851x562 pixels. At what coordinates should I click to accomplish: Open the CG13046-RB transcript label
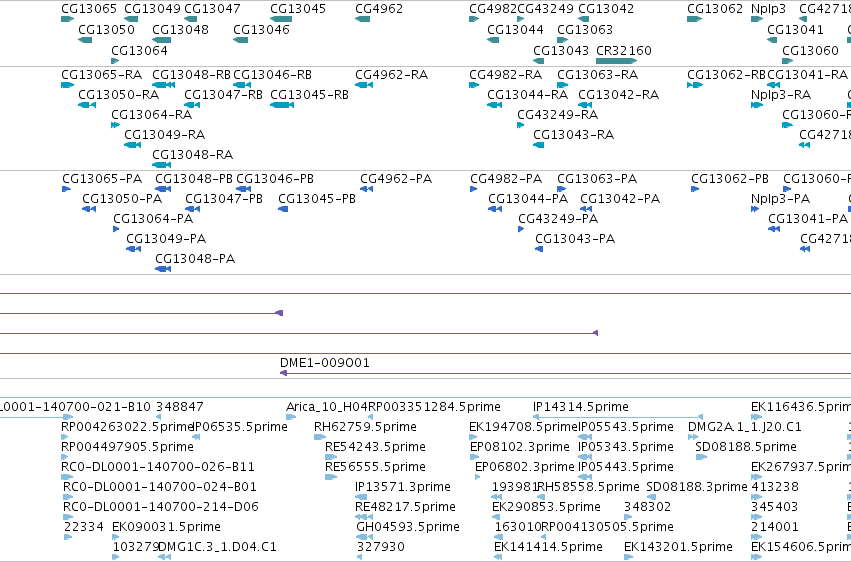tap(272, 74)
